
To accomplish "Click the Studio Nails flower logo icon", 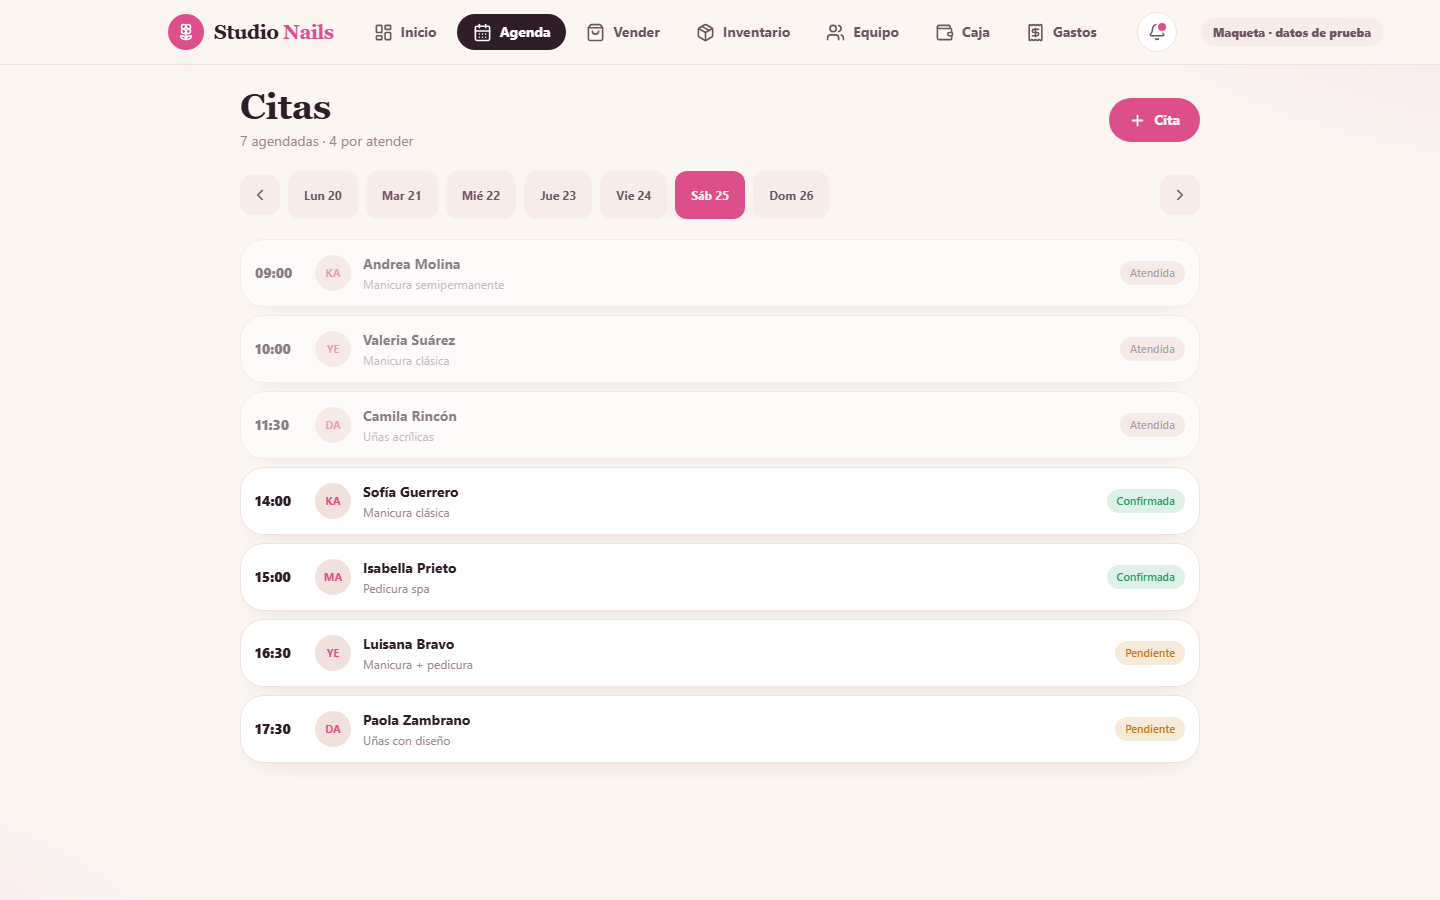I will (x=186, y=32).
